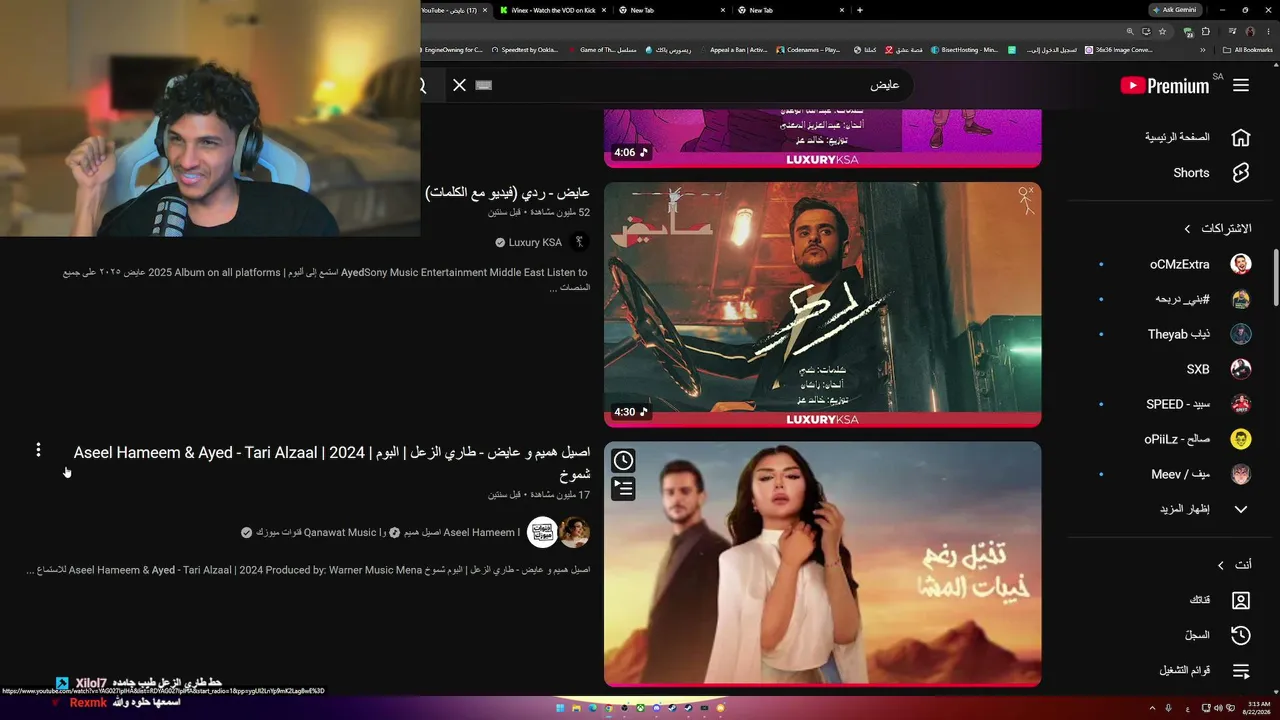The image size is (1280, 720).
Task: Open the Appeal a Ban bookmark
Action: [x=734, y=50]
